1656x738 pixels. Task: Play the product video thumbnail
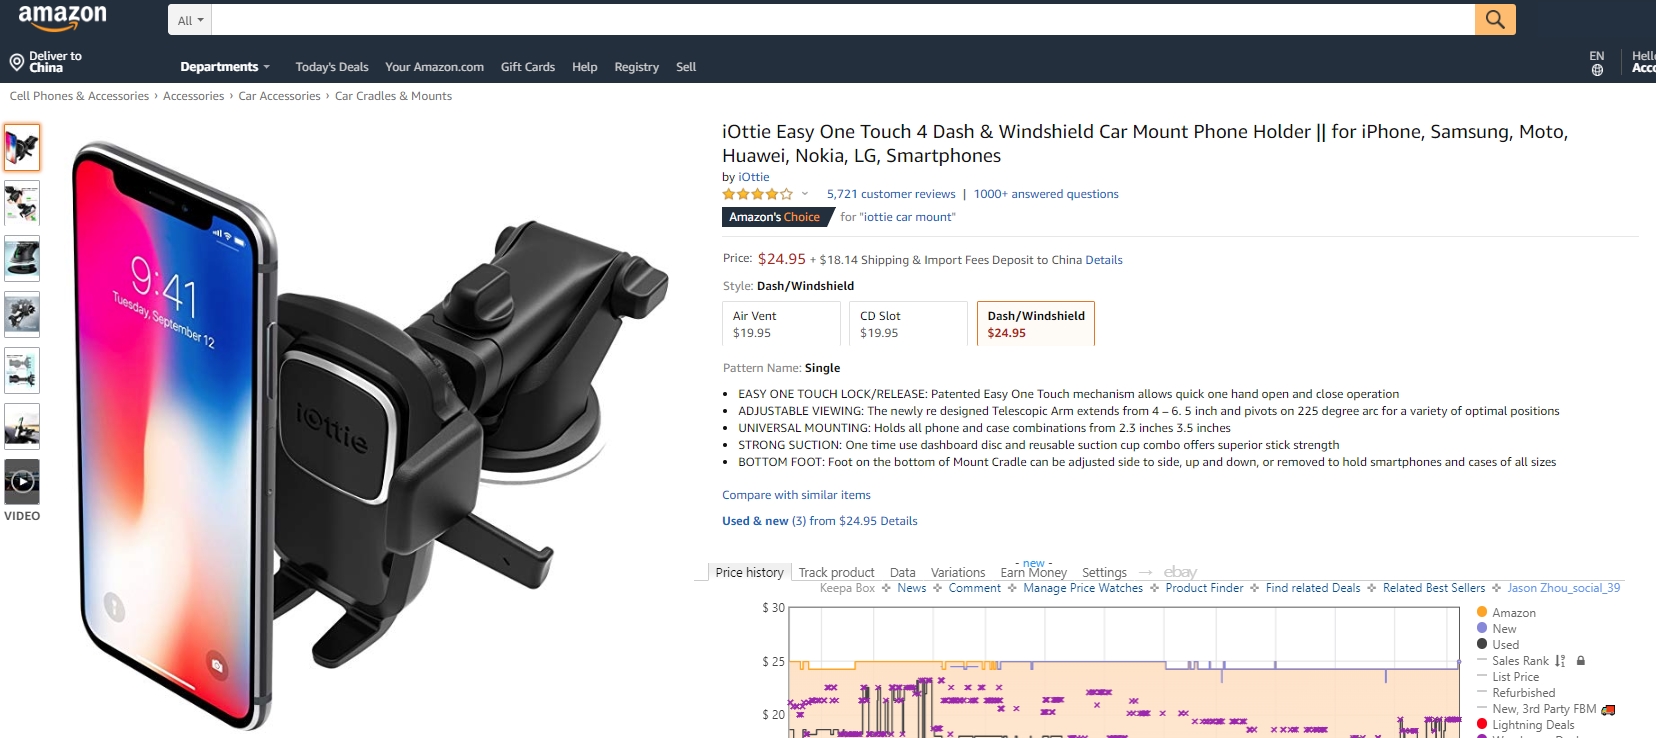click(x=22, y=482)
